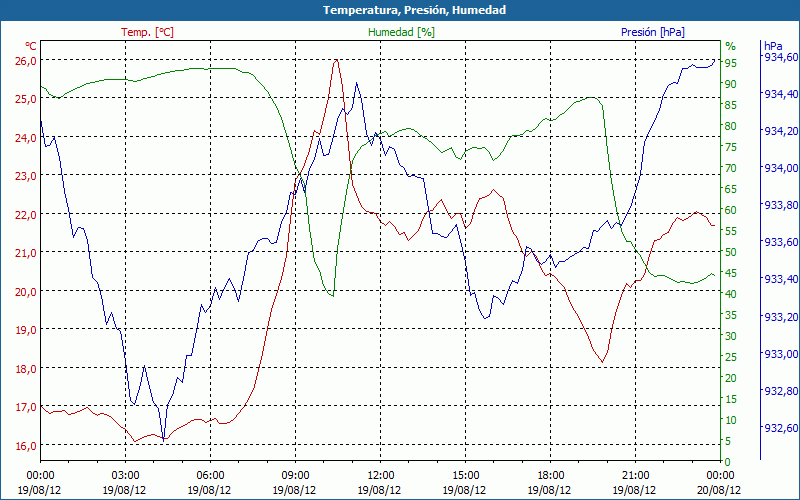
Task: Click the '70' humidity axis value
Action: (730, 168)
